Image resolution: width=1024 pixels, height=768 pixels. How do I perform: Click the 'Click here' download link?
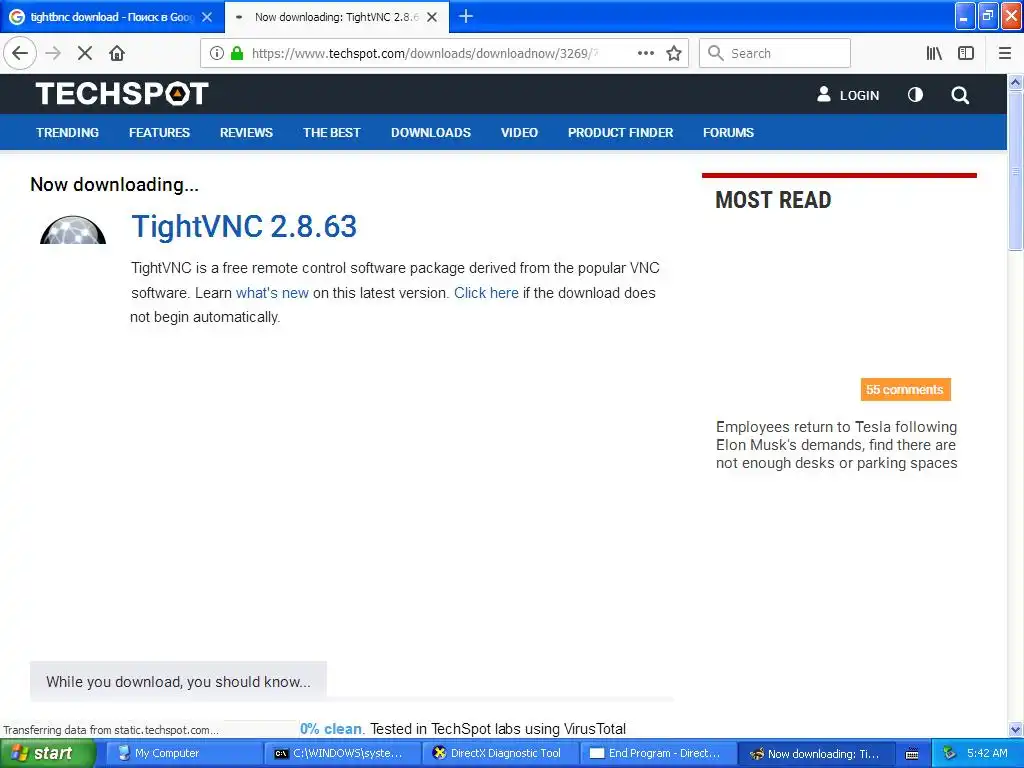click(x=486, y=293)
